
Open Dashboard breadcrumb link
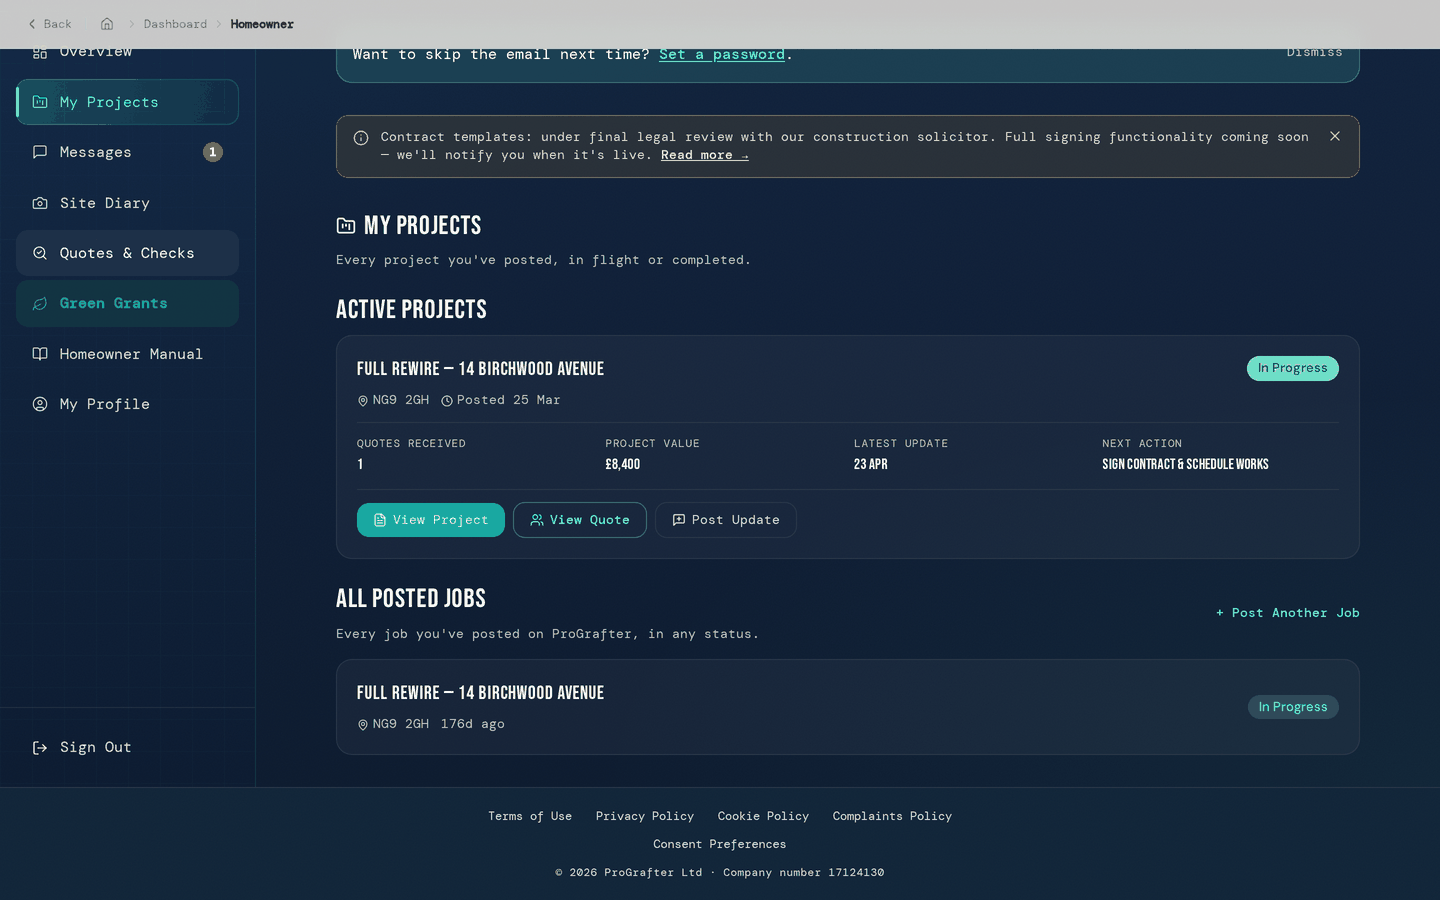click(175, 24)
